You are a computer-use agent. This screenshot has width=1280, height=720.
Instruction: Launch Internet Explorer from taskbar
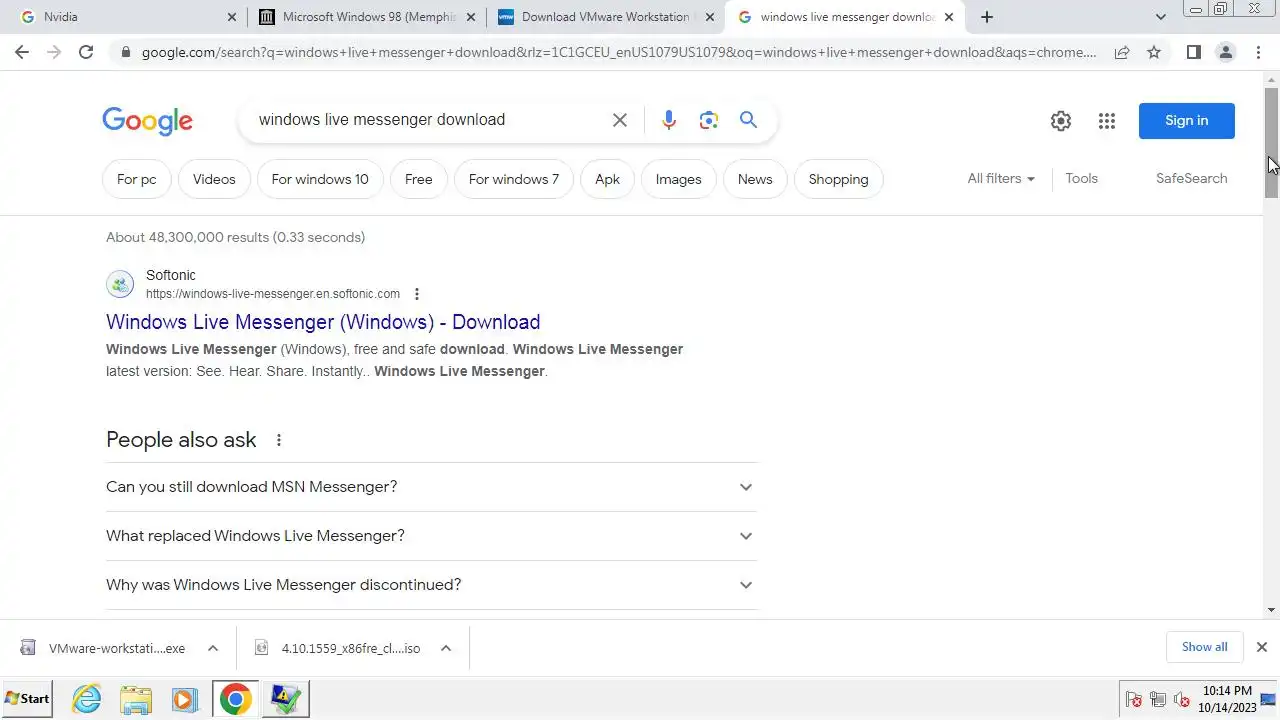click(87, 699)
